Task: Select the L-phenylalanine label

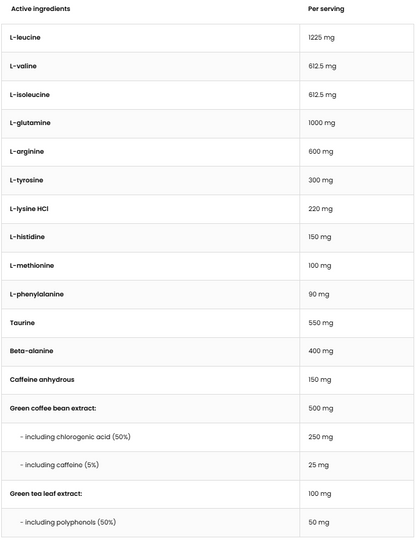Action: tap(37, 294)
